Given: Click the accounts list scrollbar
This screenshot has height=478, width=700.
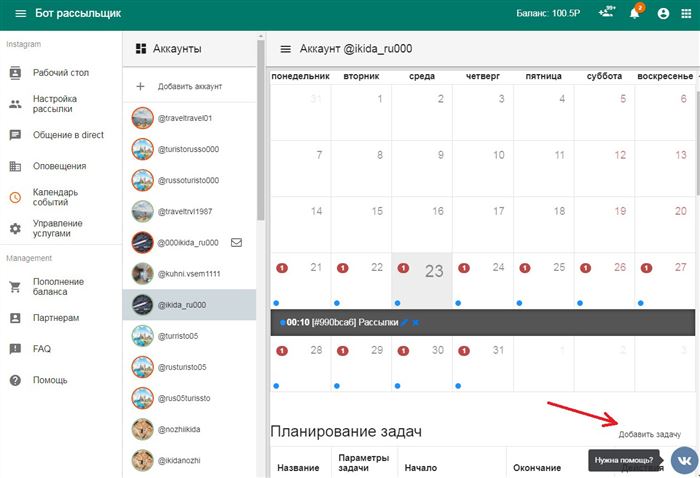Looking at the screenshot, I should click(x=261, y=129).
